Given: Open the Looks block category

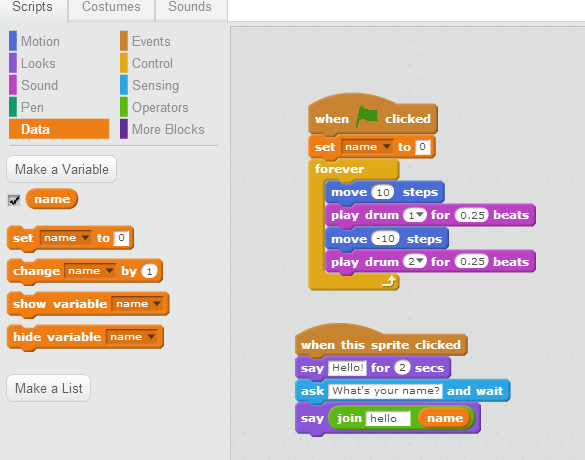Looking at the screenshot, I should (38, 63).
